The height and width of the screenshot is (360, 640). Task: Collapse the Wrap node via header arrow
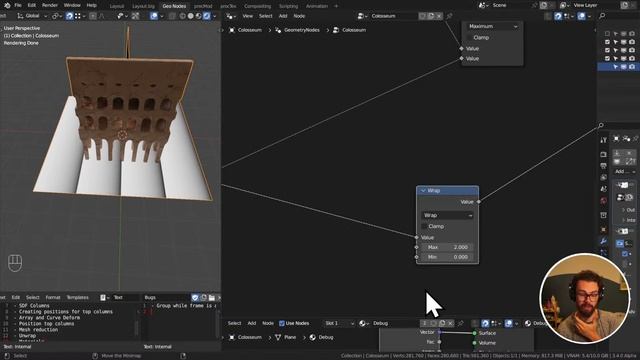pyautogui.click(x=423, y=191)
